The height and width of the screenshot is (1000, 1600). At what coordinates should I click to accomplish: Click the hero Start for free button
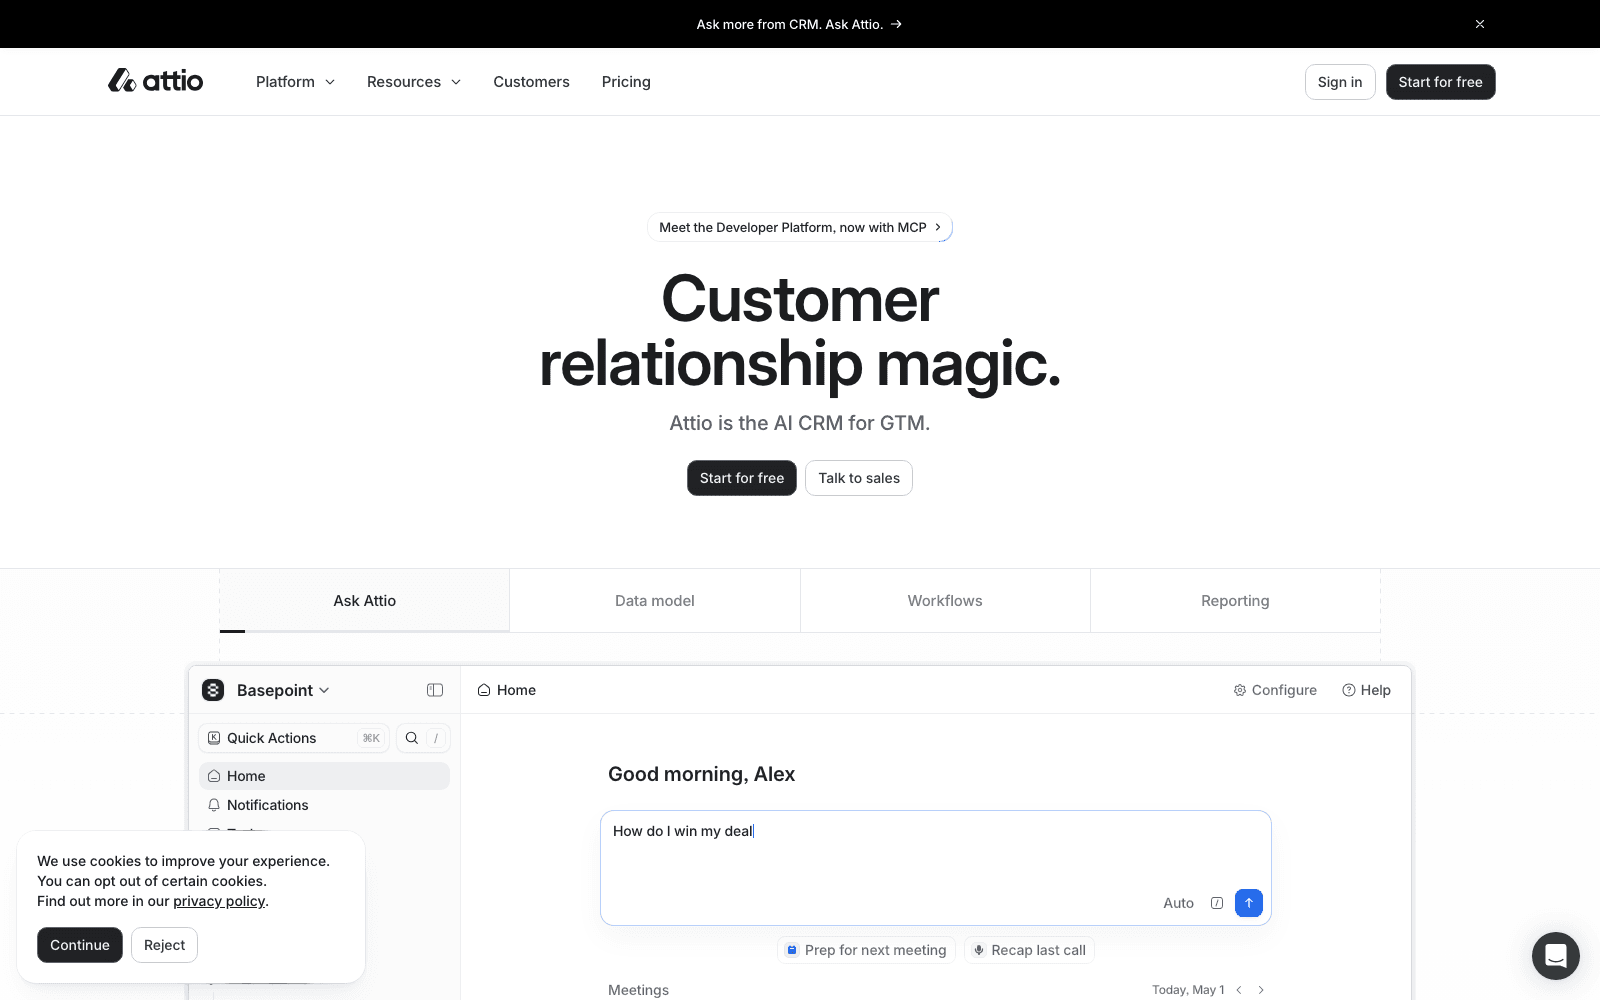point(742,478)
